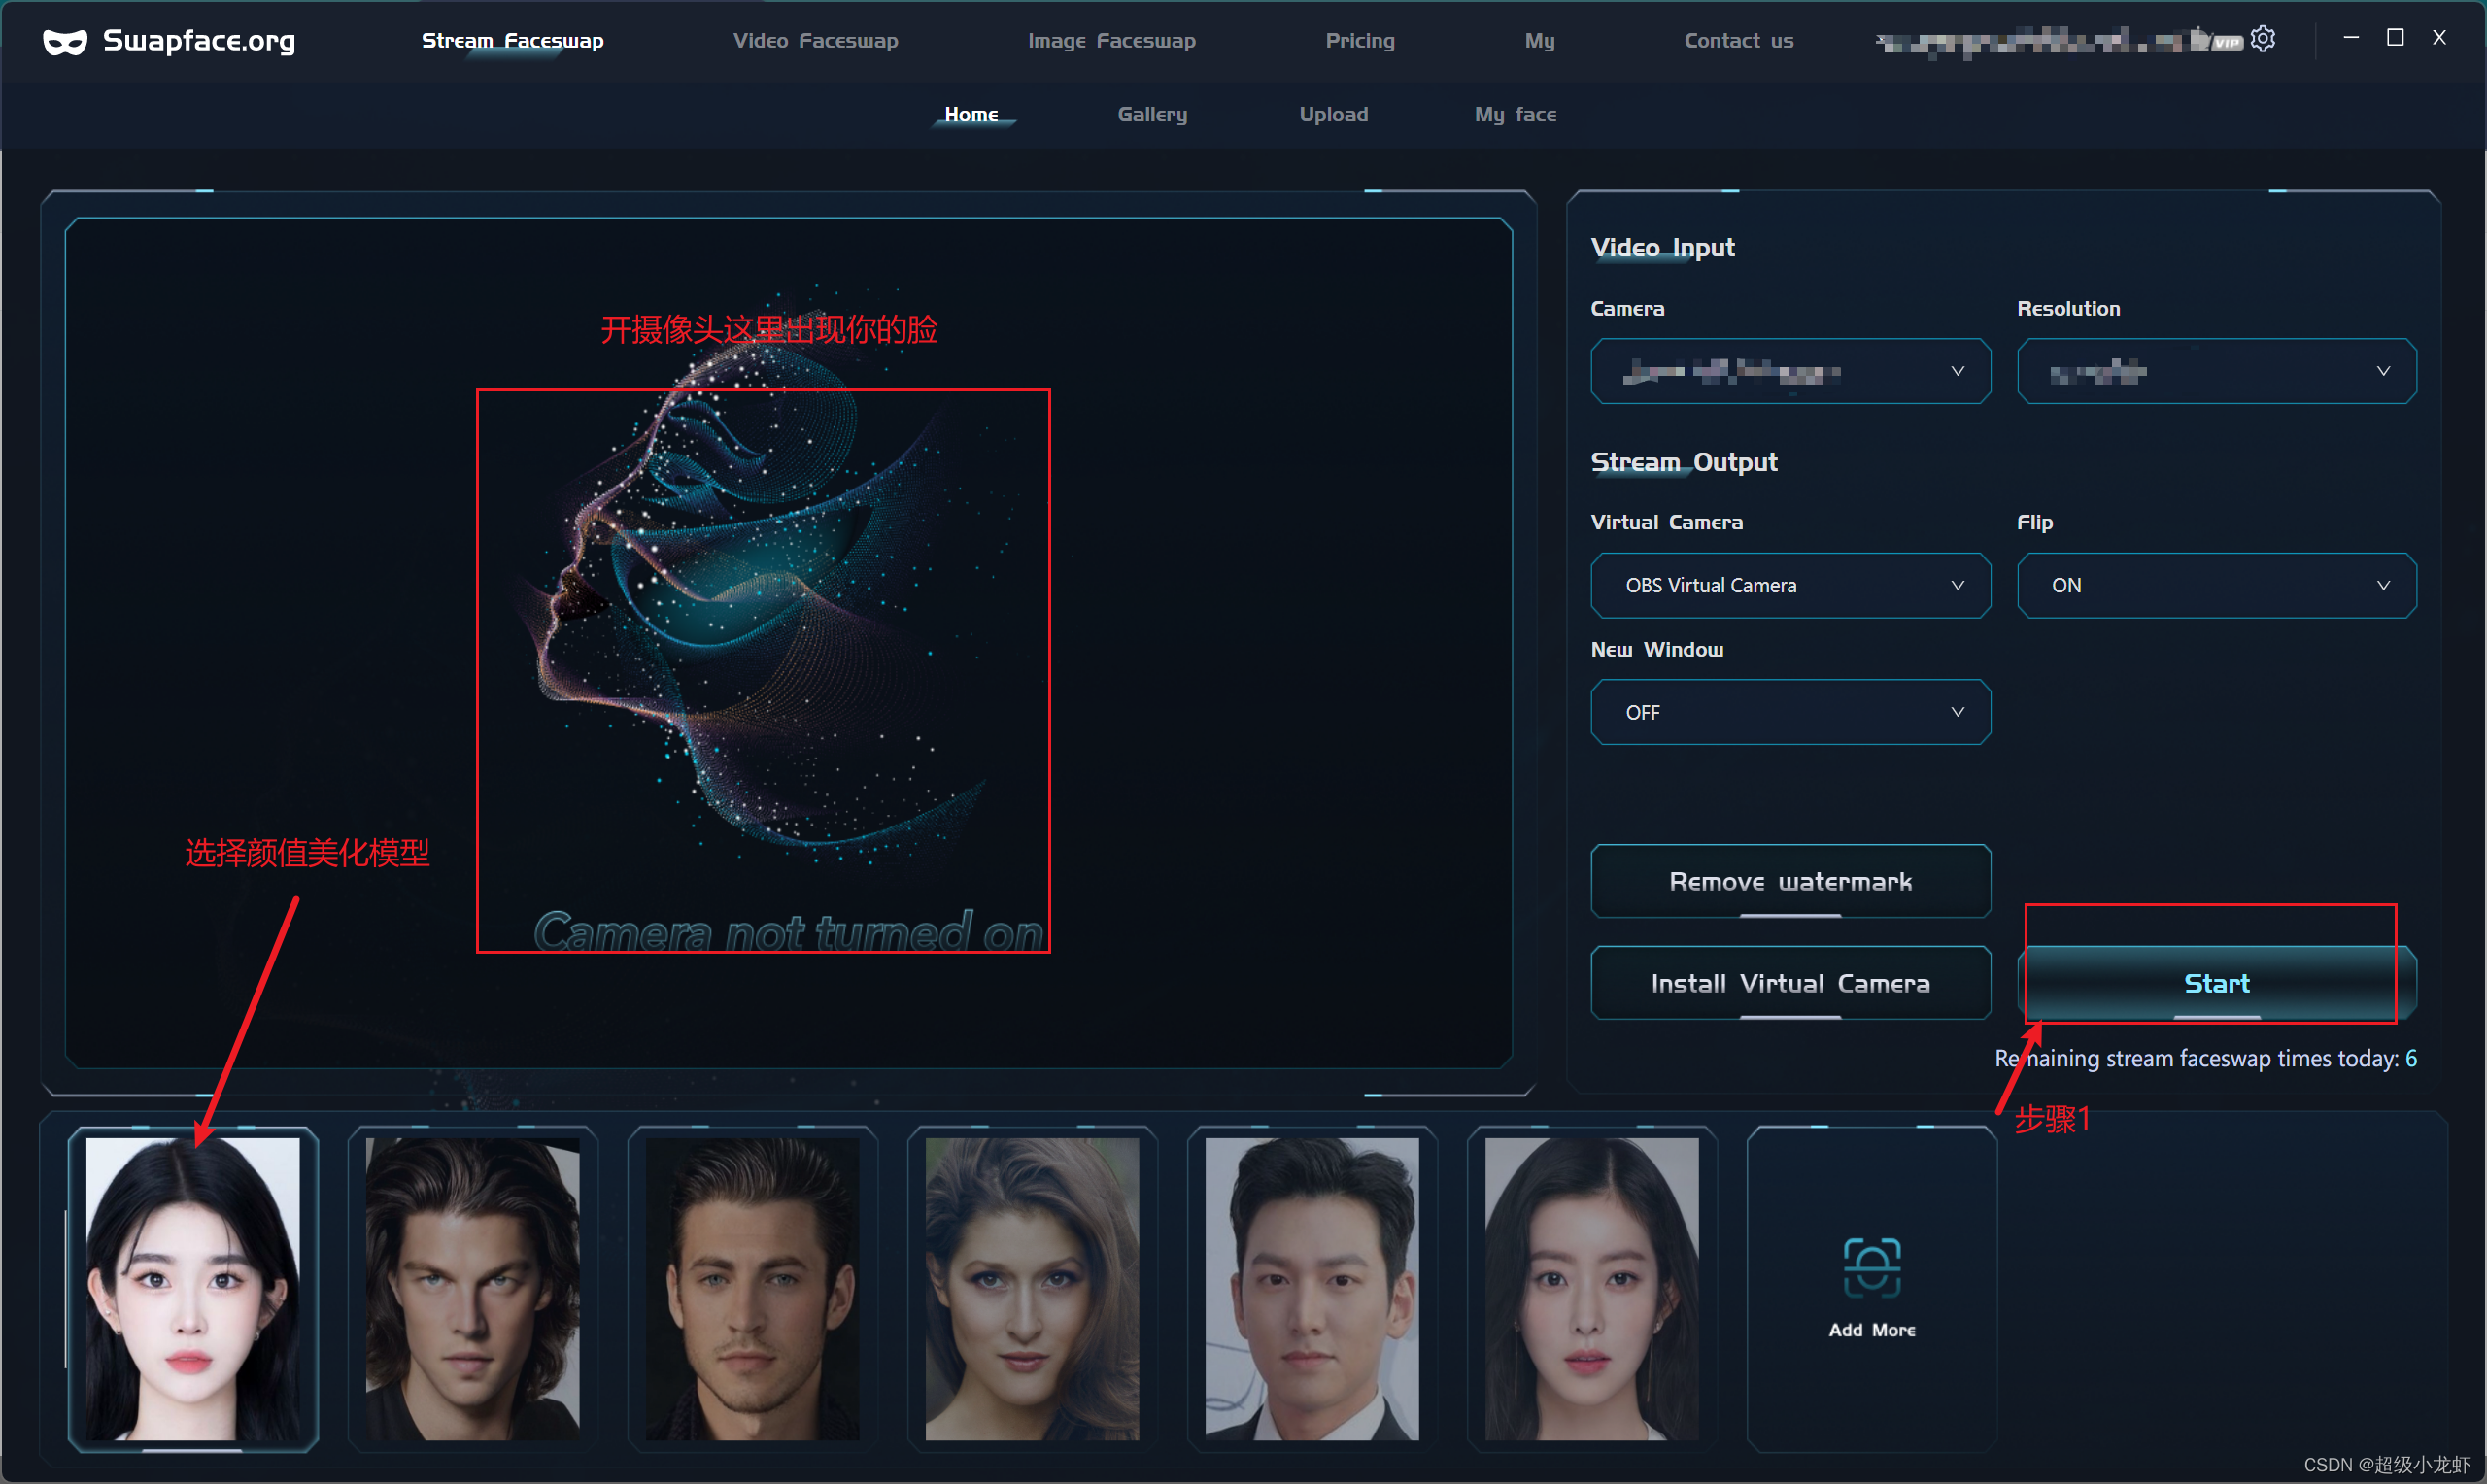Open settings via the gear icon

point(2263,39)
